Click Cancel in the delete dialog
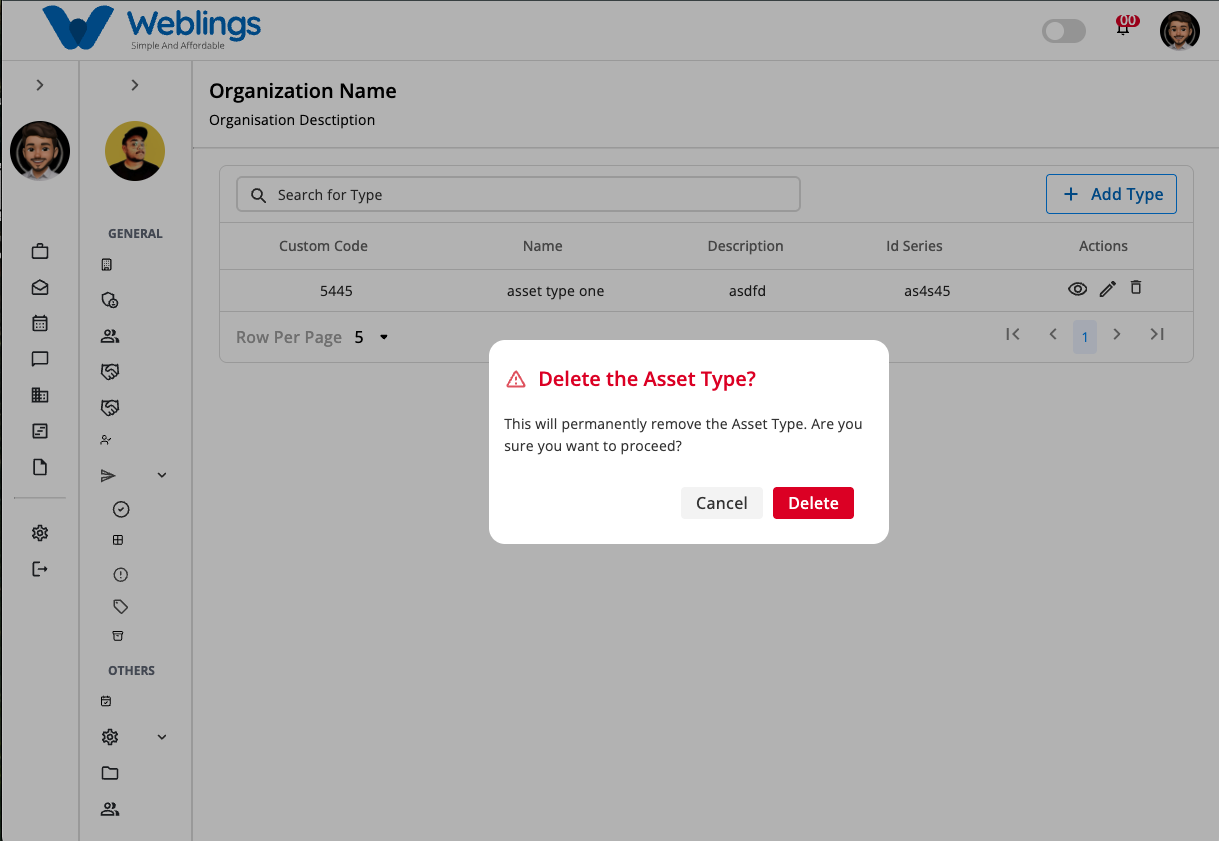The image size is (1219, 841). pyautogui.click(x=722, y=503)
